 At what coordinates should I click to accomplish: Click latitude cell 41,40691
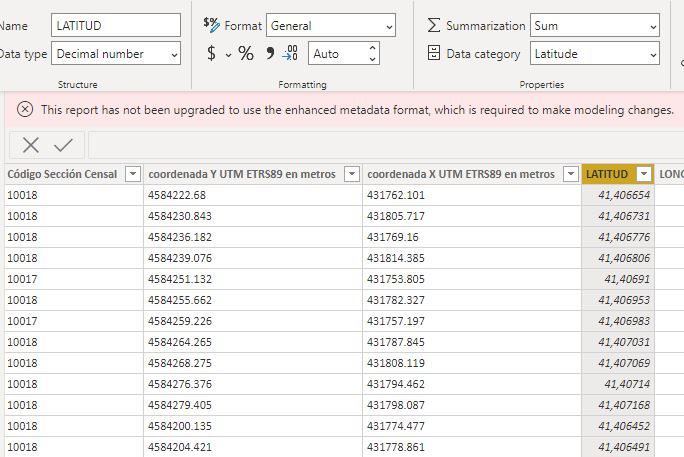coord(618,279)
